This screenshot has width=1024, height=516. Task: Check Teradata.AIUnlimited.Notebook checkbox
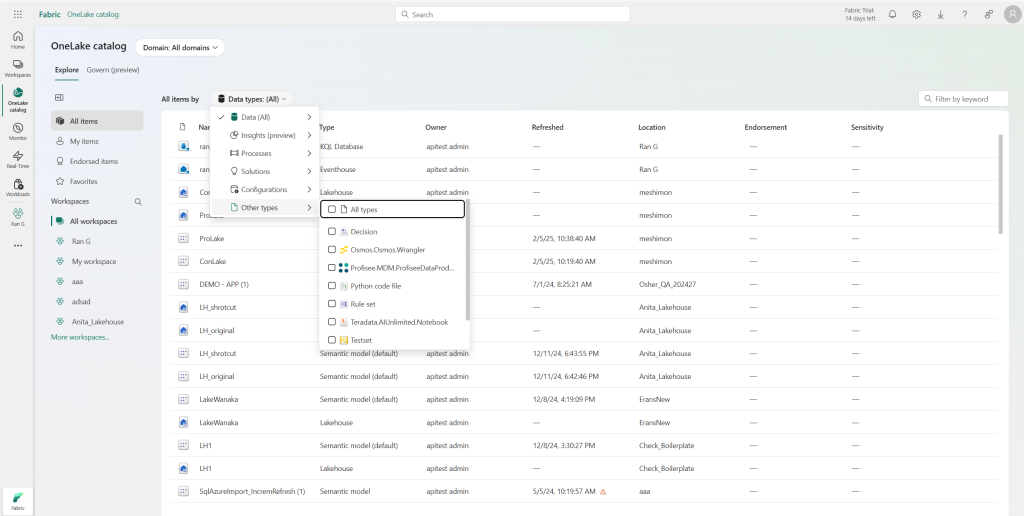(x=332, y=322)
